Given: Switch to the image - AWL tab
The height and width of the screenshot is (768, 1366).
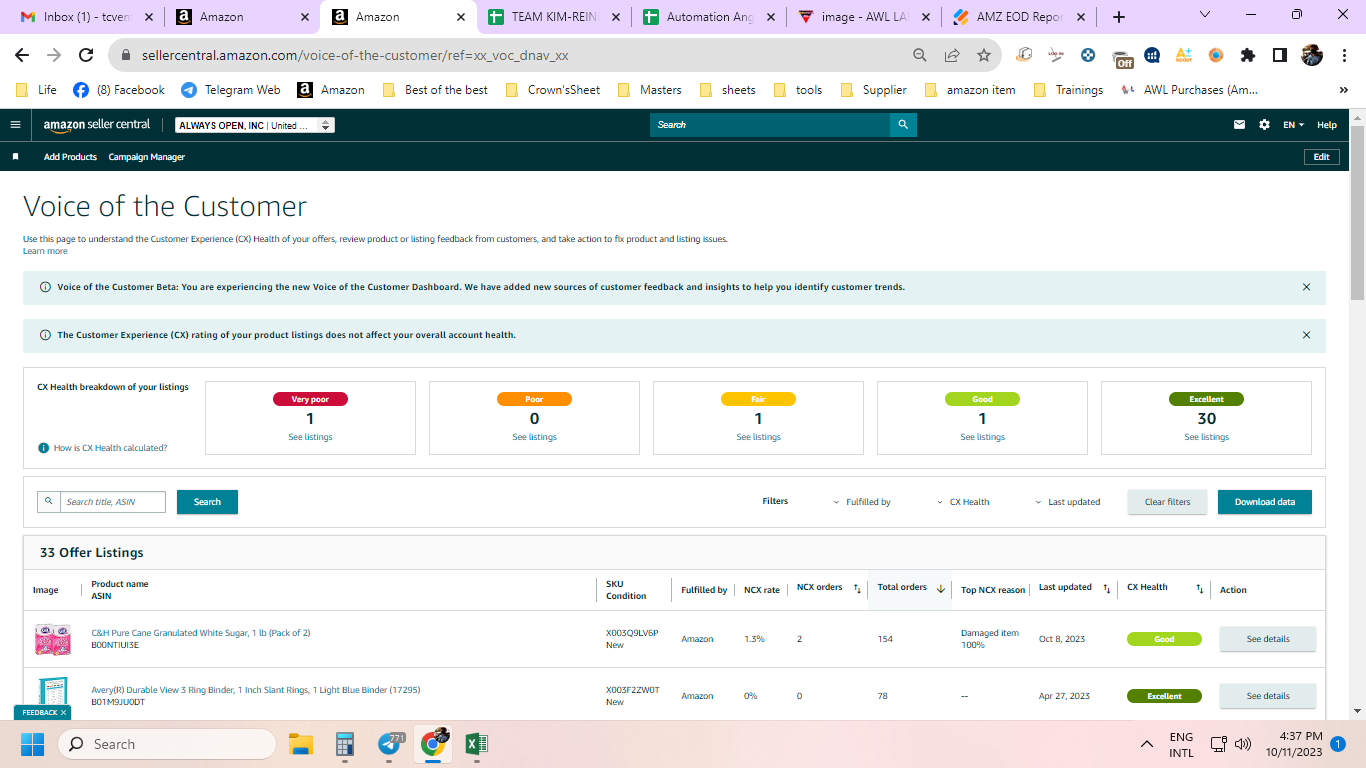Looking at the screenshot, I should (864, 17).
